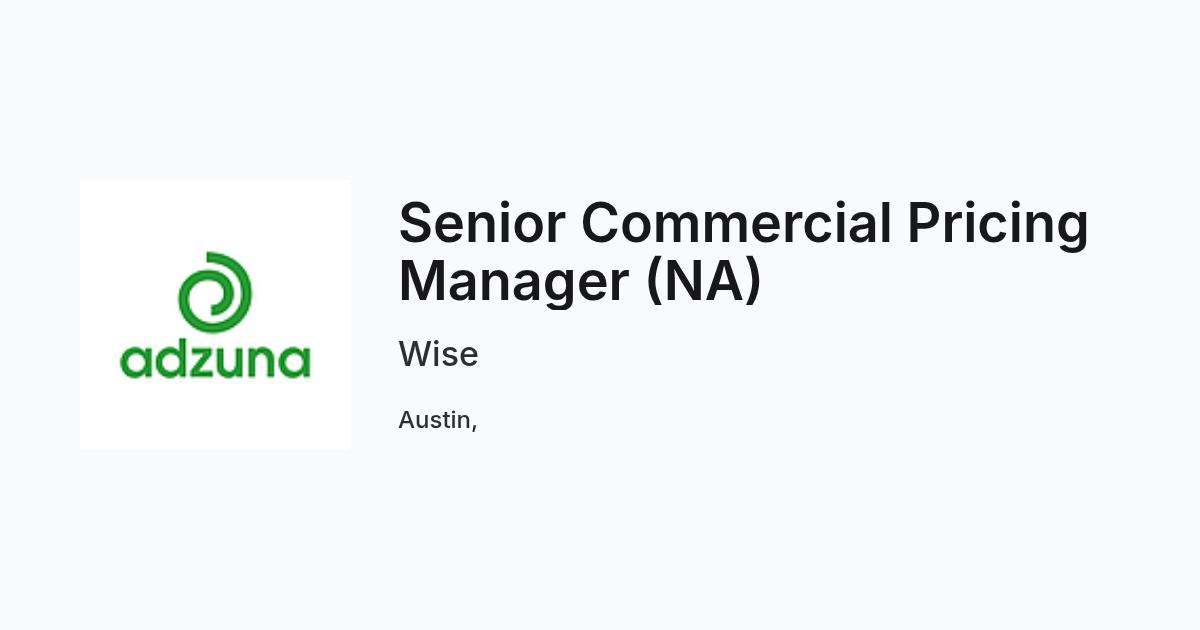Open the Wise company name
Viewport: 1200px width, 630px height.
(438, 354)
